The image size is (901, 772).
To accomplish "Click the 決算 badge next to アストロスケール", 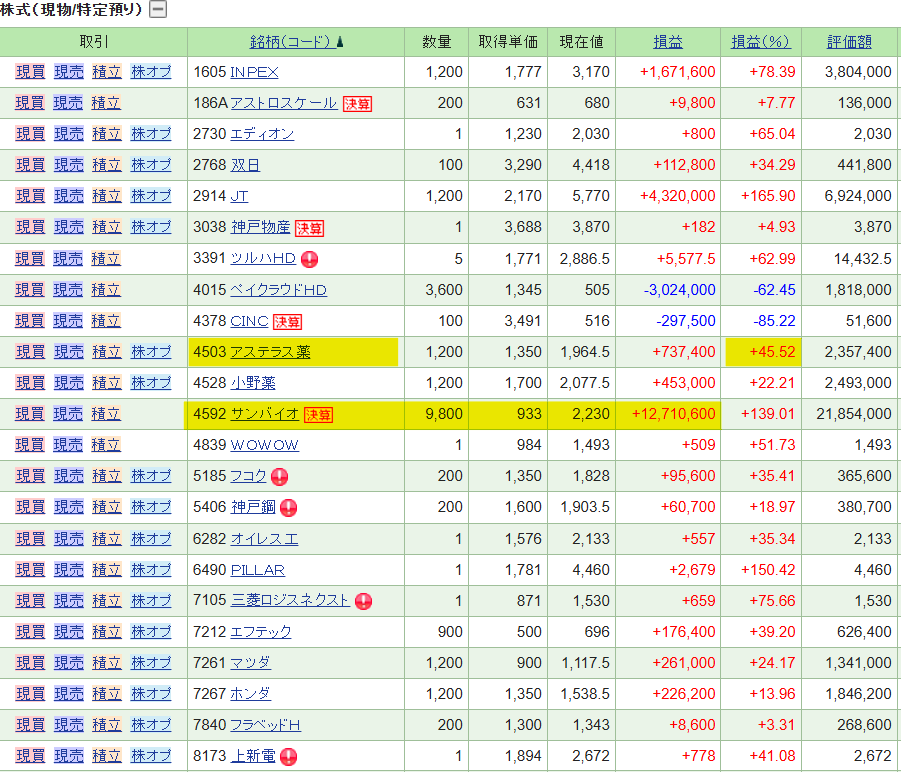I will (357, 103).
